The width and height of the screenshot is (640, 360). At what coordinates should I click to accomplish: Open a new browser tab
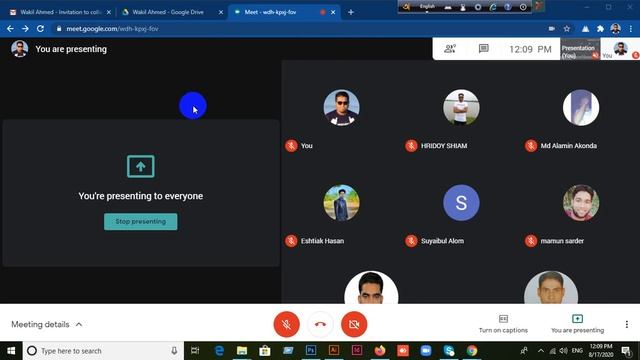[x=351, y=12]
